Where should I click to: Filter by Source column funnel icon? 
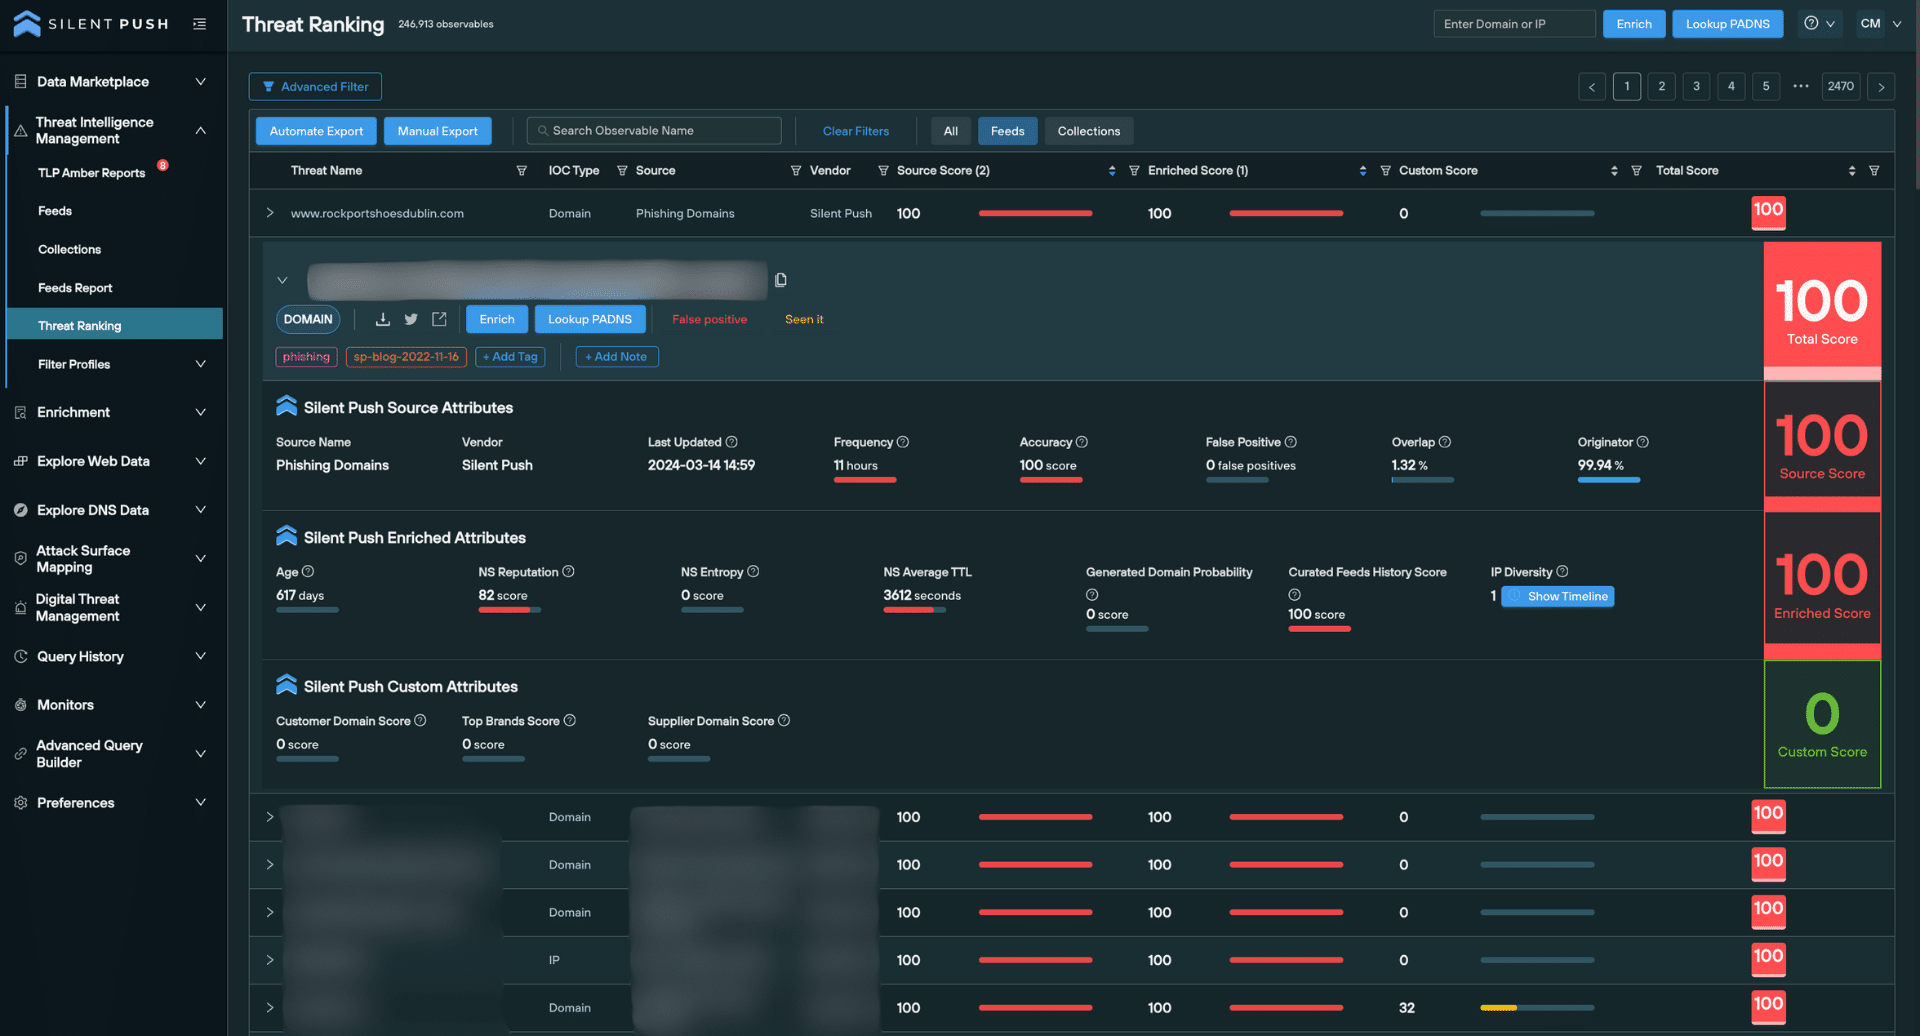[796, 171]
